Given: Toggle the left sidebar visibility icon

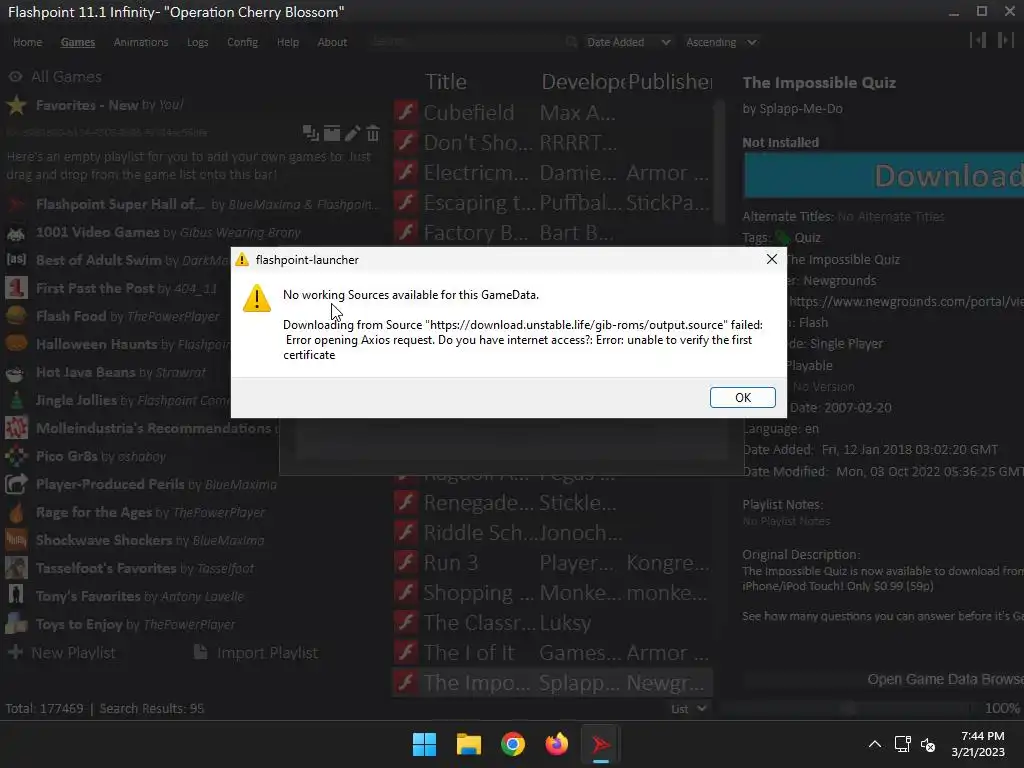Looking at the screenshot, I should point(978,40).
